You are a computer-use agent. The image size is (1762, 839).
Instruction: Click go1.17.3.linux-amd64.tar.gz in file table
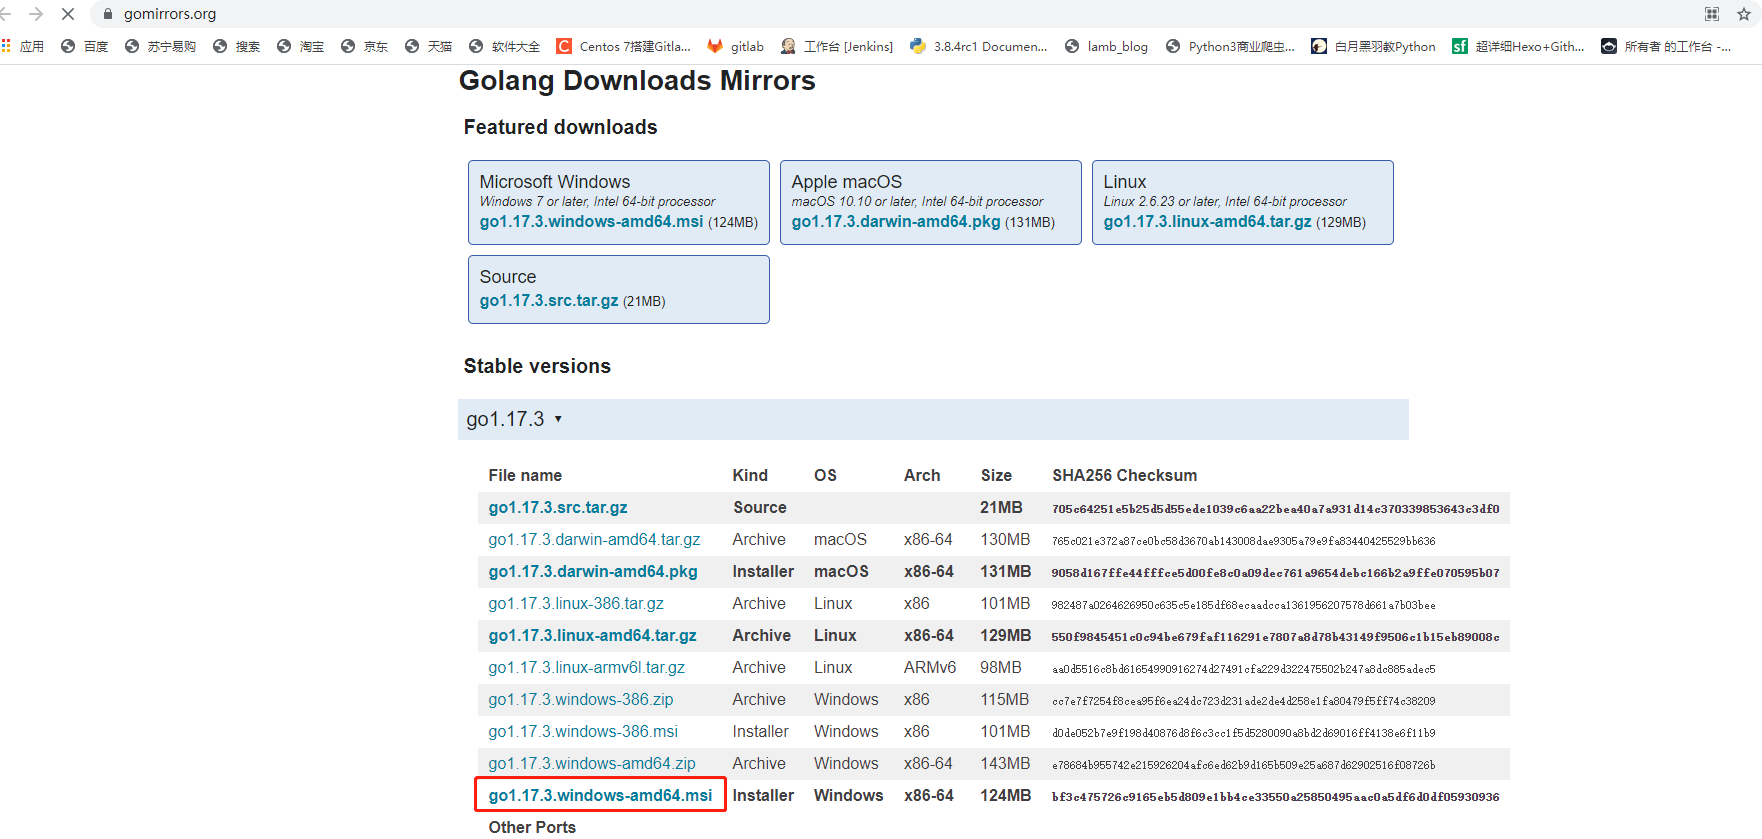click(x=592, y=636)
